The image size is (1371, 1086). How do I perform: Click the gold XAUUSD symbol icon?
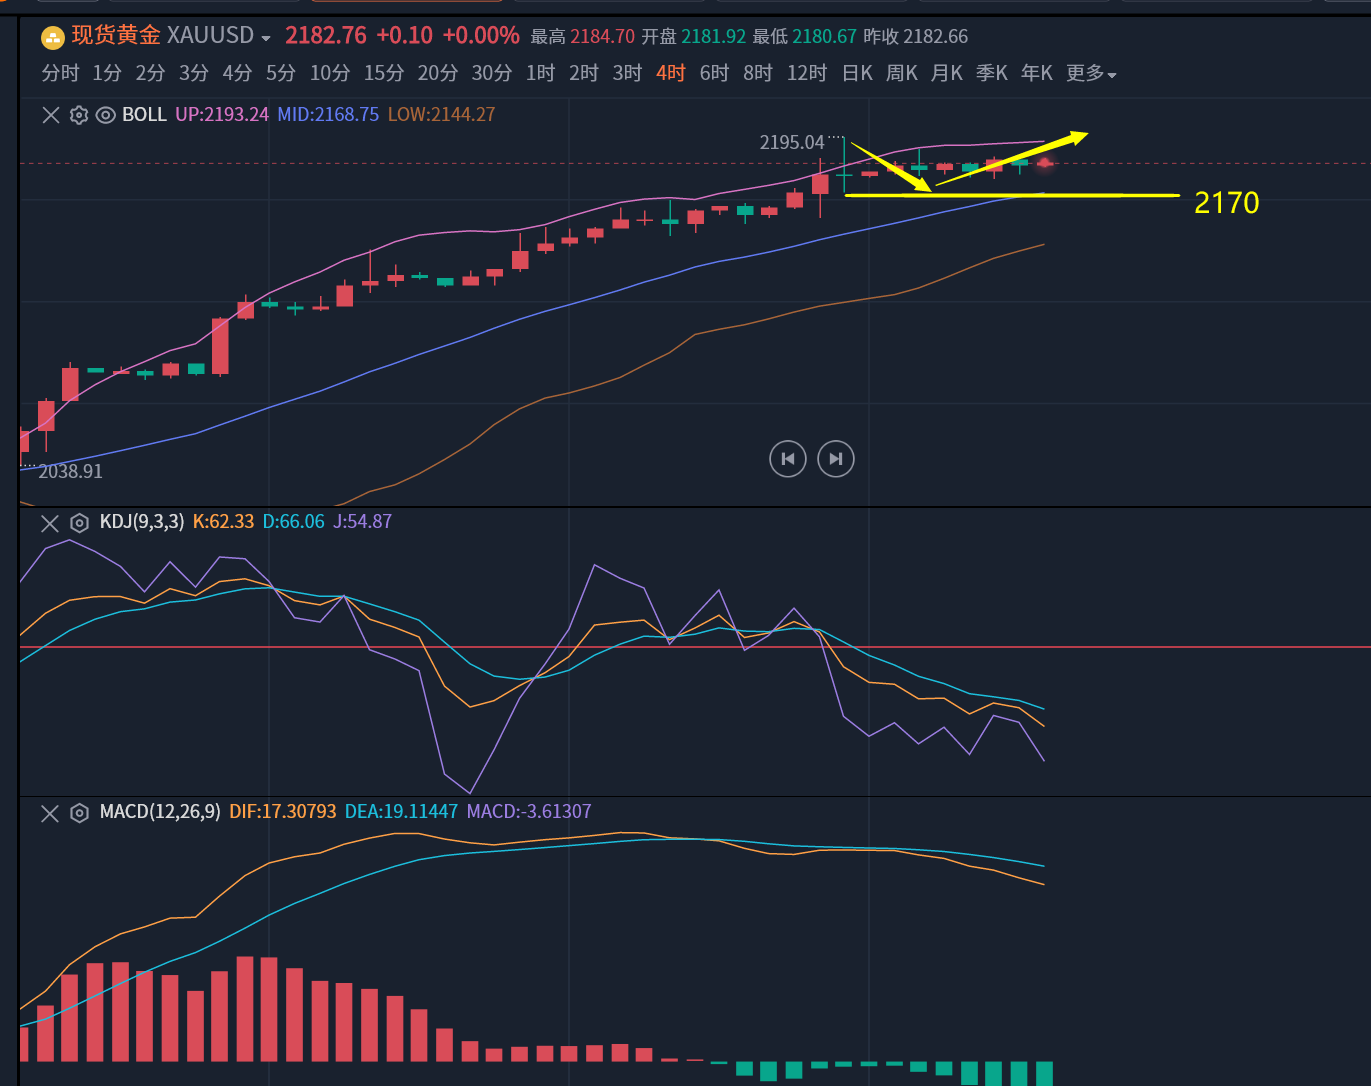pyautogui.click(x=52, y=37)
